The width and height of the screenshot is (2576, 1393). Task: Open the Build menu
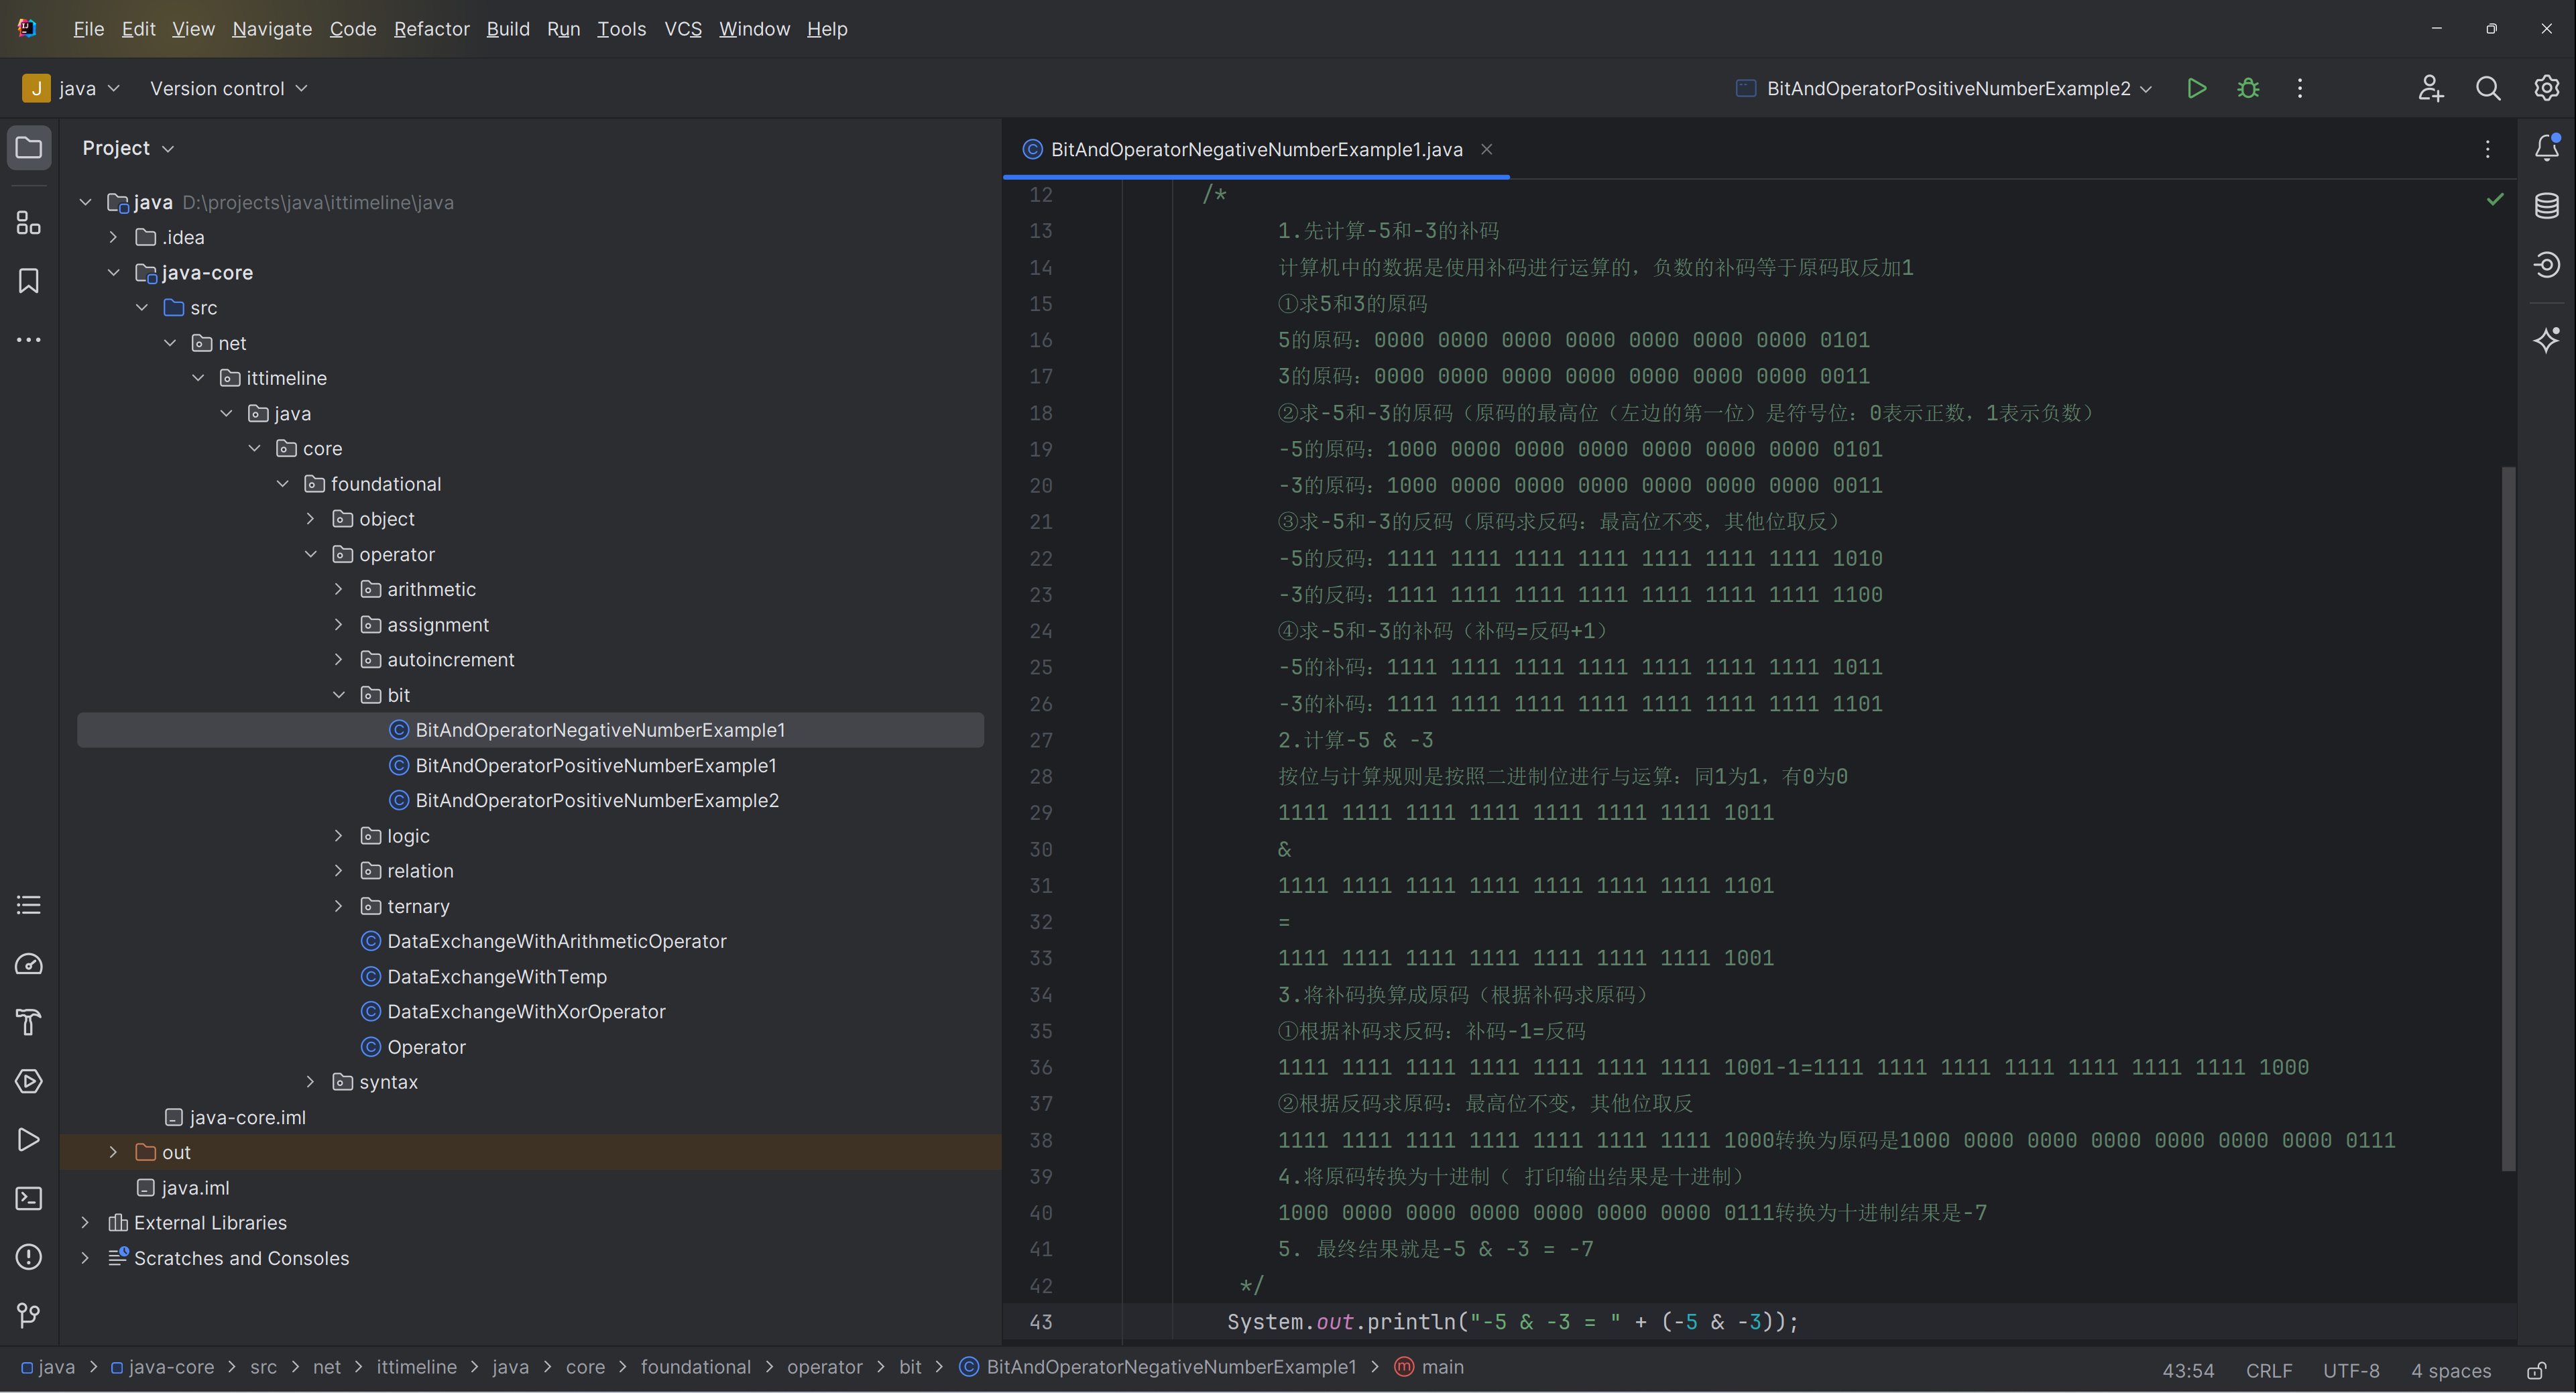click(x=508, y=29)
